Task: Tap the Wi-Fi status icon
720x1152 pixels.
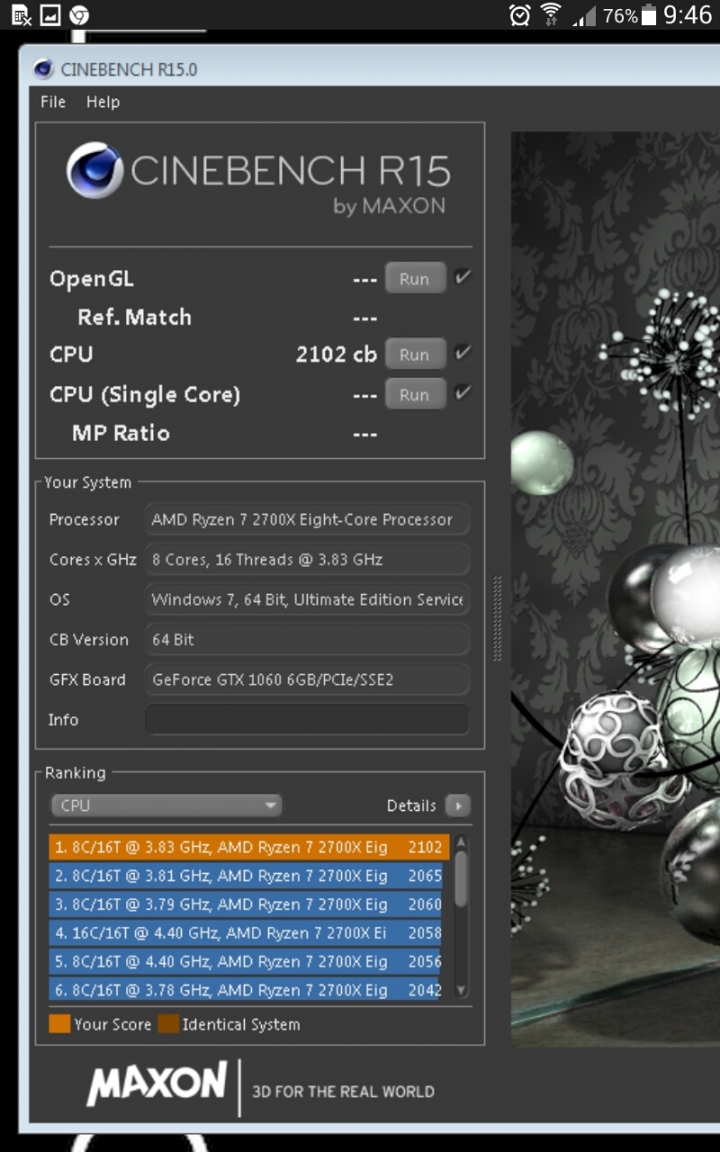Action: click(x=550, y=15)
